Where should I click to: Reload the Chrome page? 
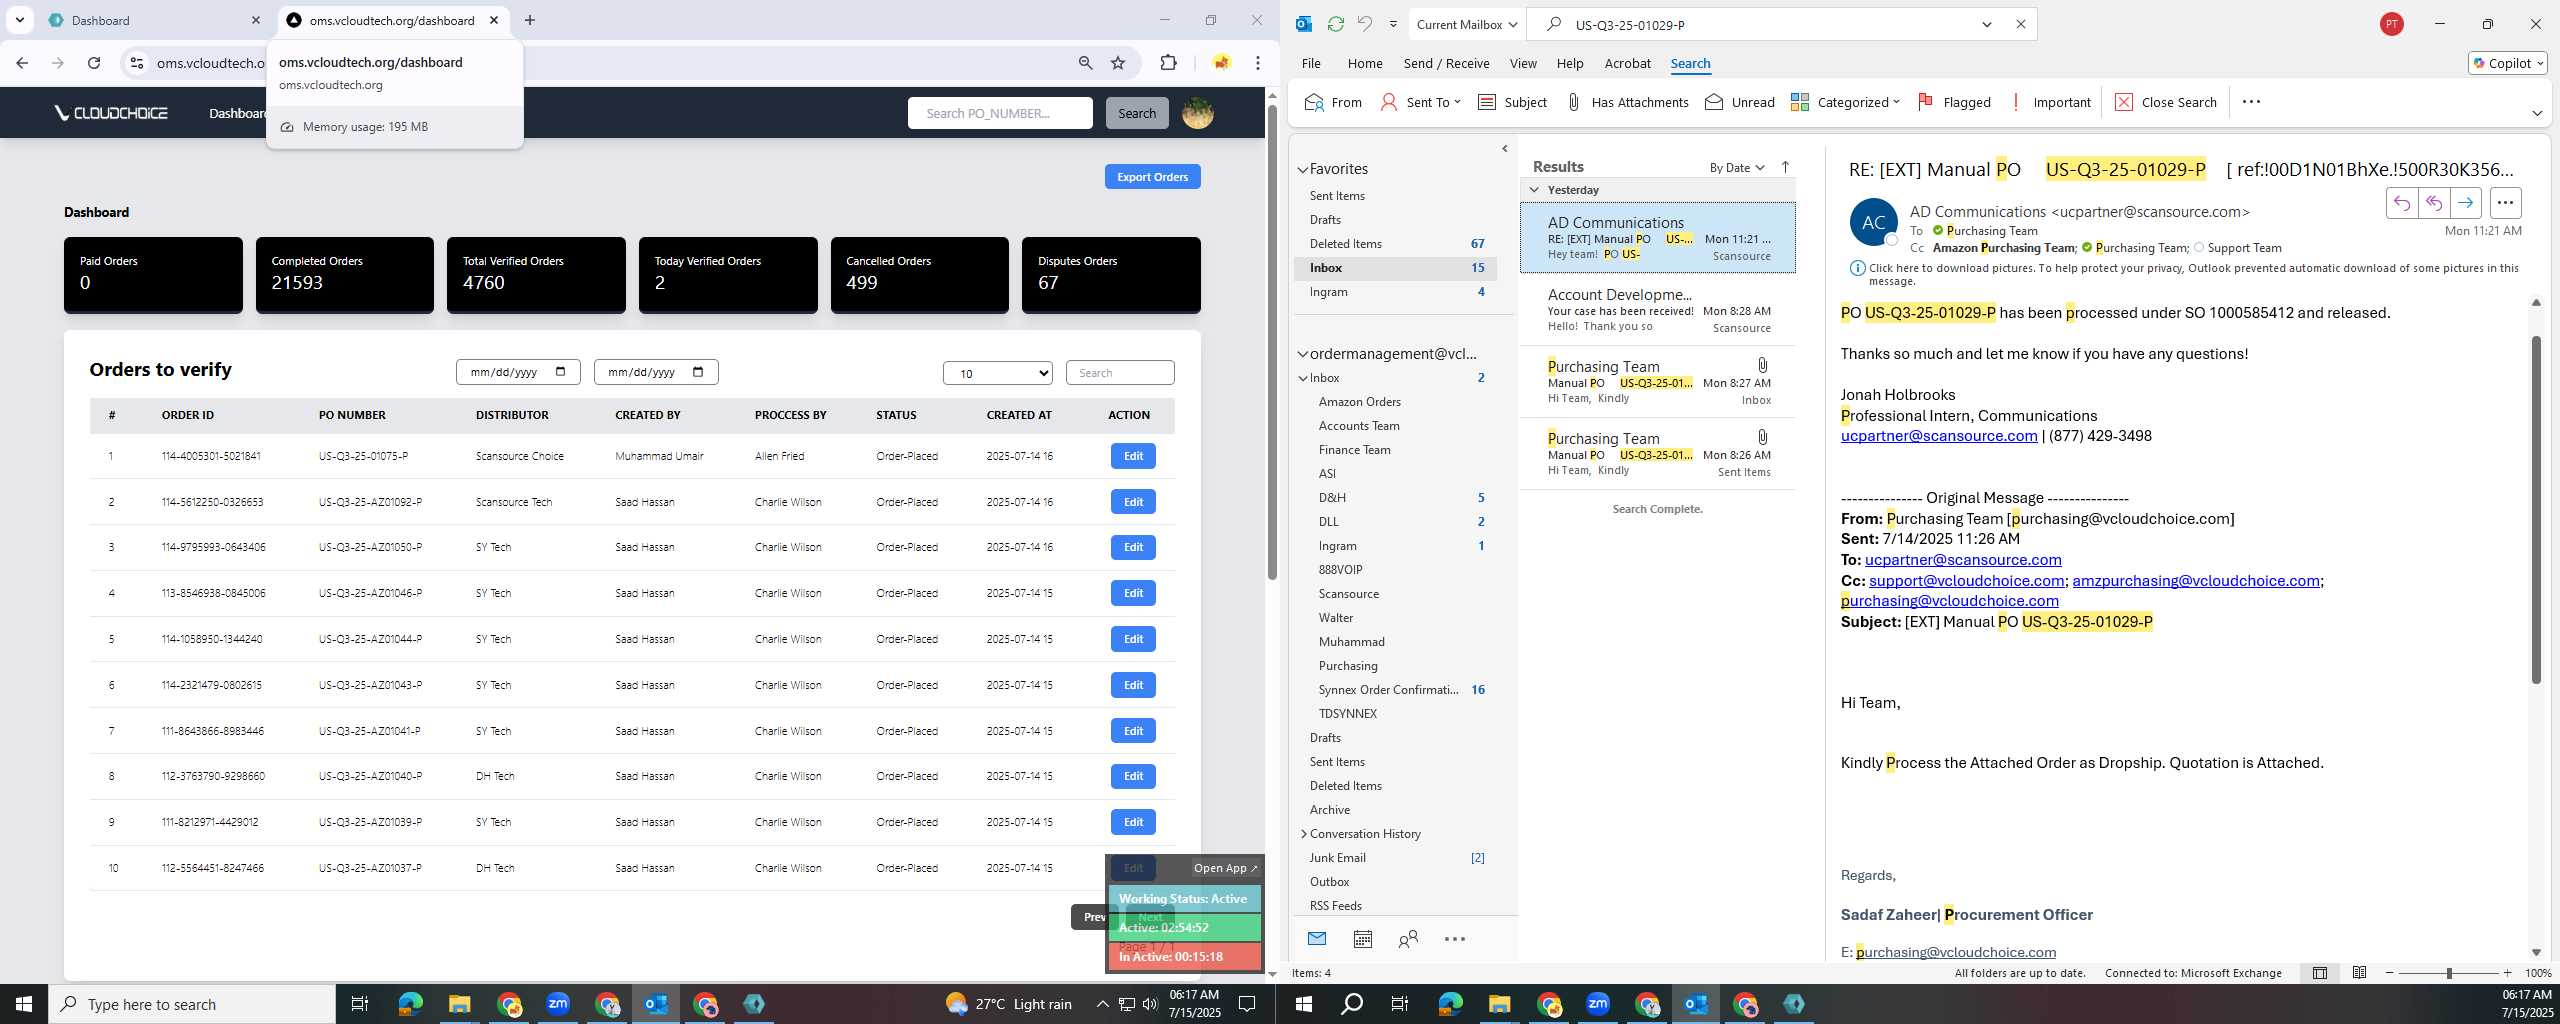click(x=94, y=63)
